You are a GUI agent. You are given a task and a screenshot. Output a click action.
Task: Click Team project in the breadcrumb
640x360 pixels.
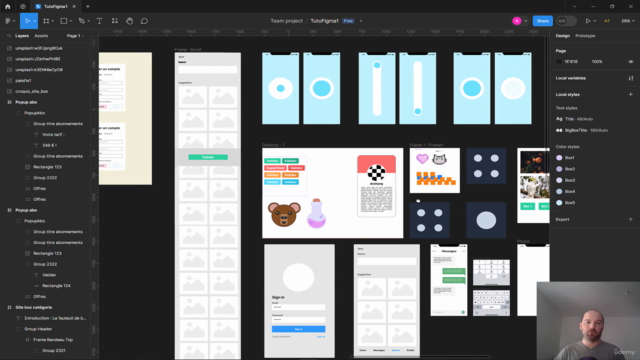click(287, 21)
